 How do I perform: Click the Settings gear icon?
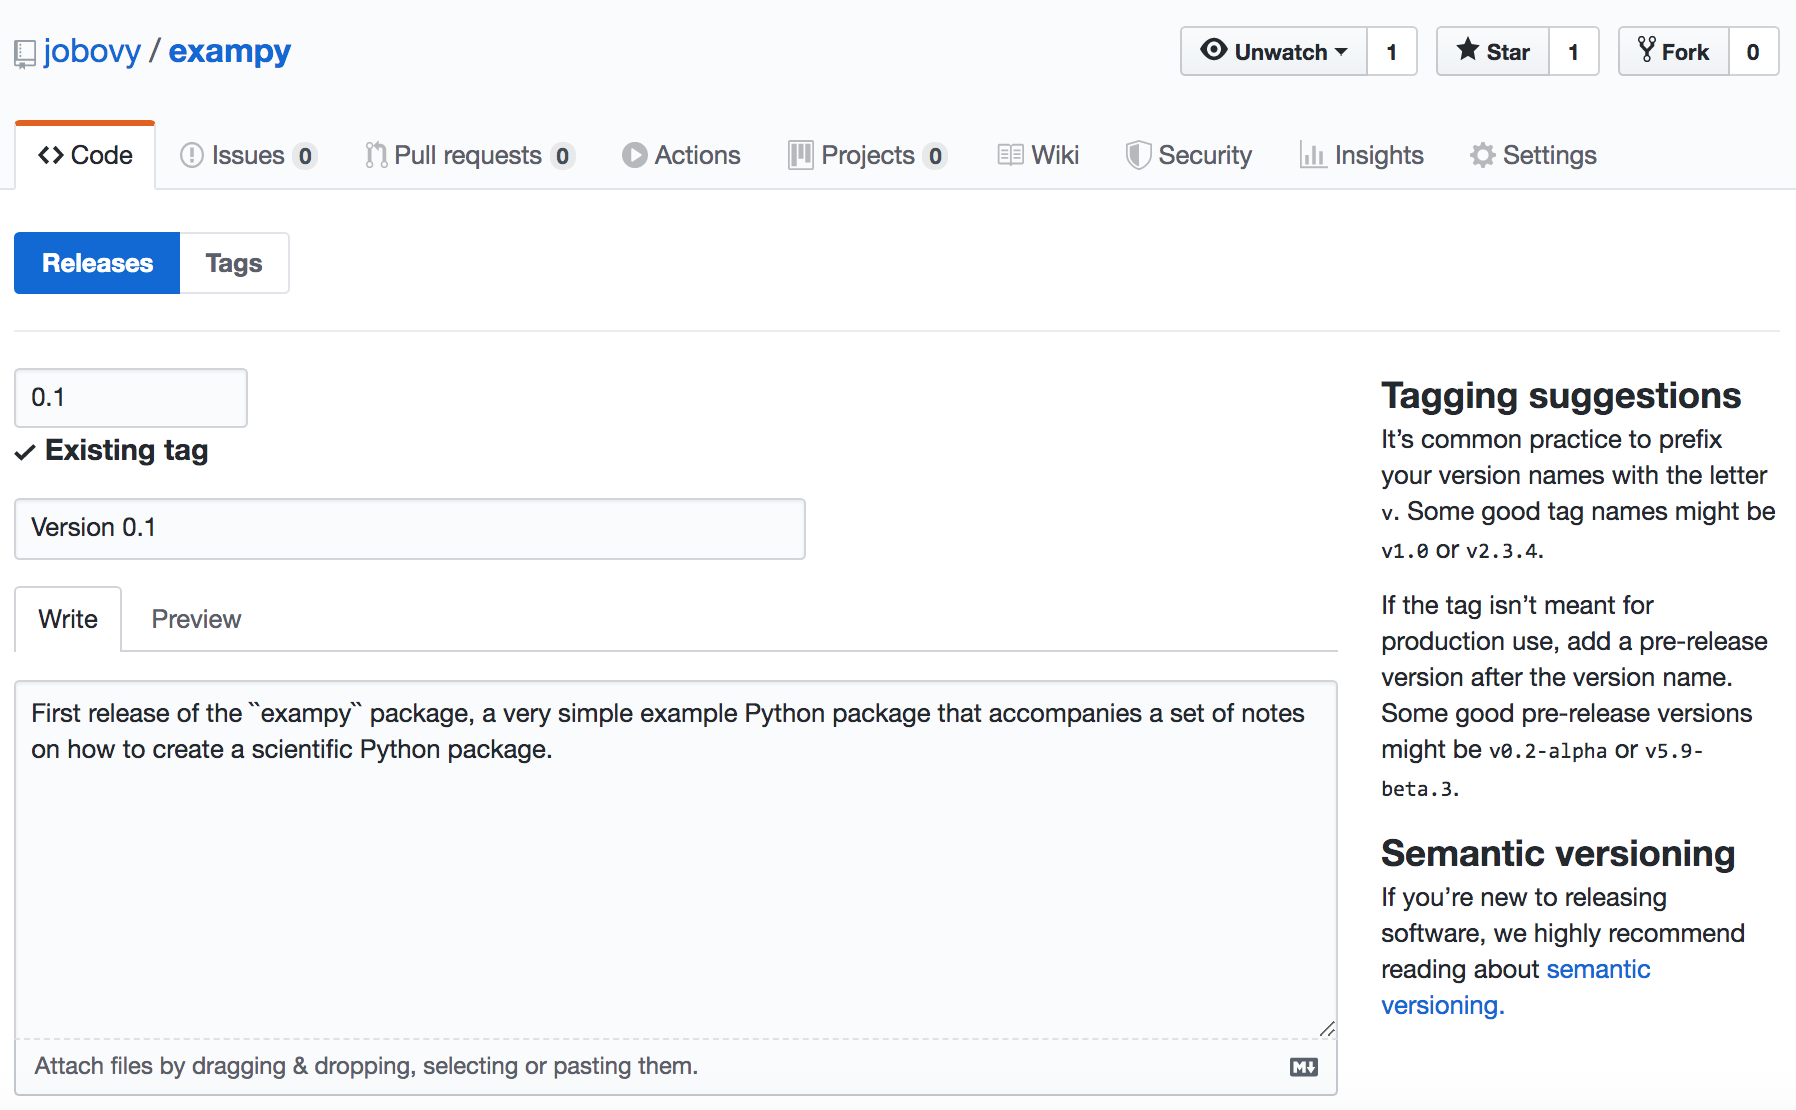[x=1483, y=155]
